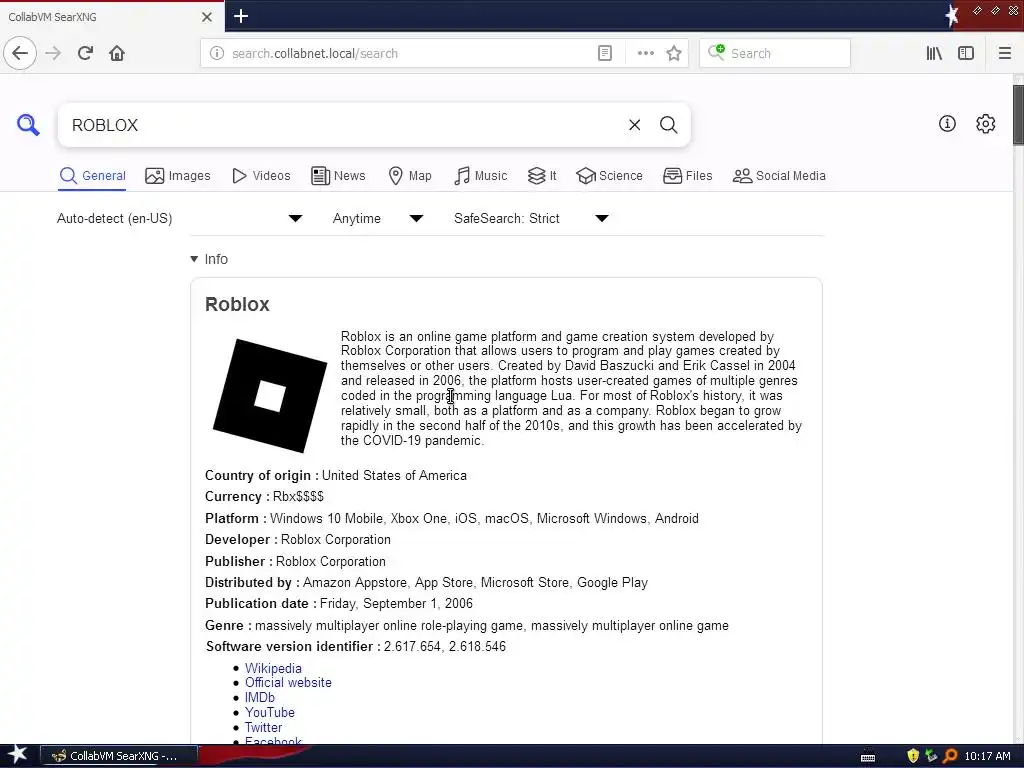Collapse the Info section

(209, 259)
